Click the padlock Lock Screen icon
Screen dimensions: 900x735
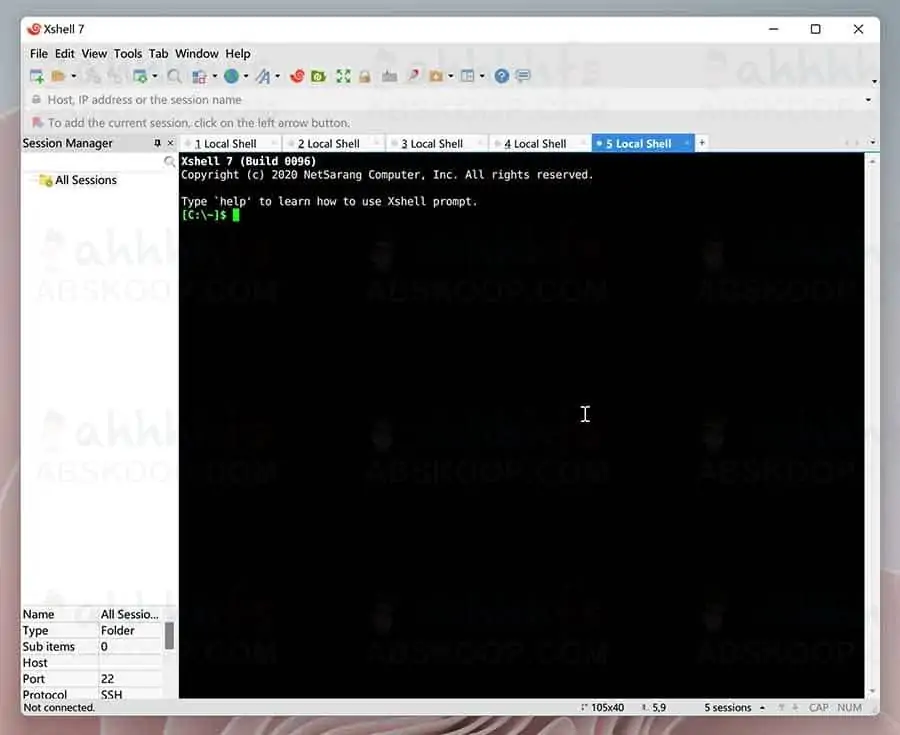click(x=365, y=76)
